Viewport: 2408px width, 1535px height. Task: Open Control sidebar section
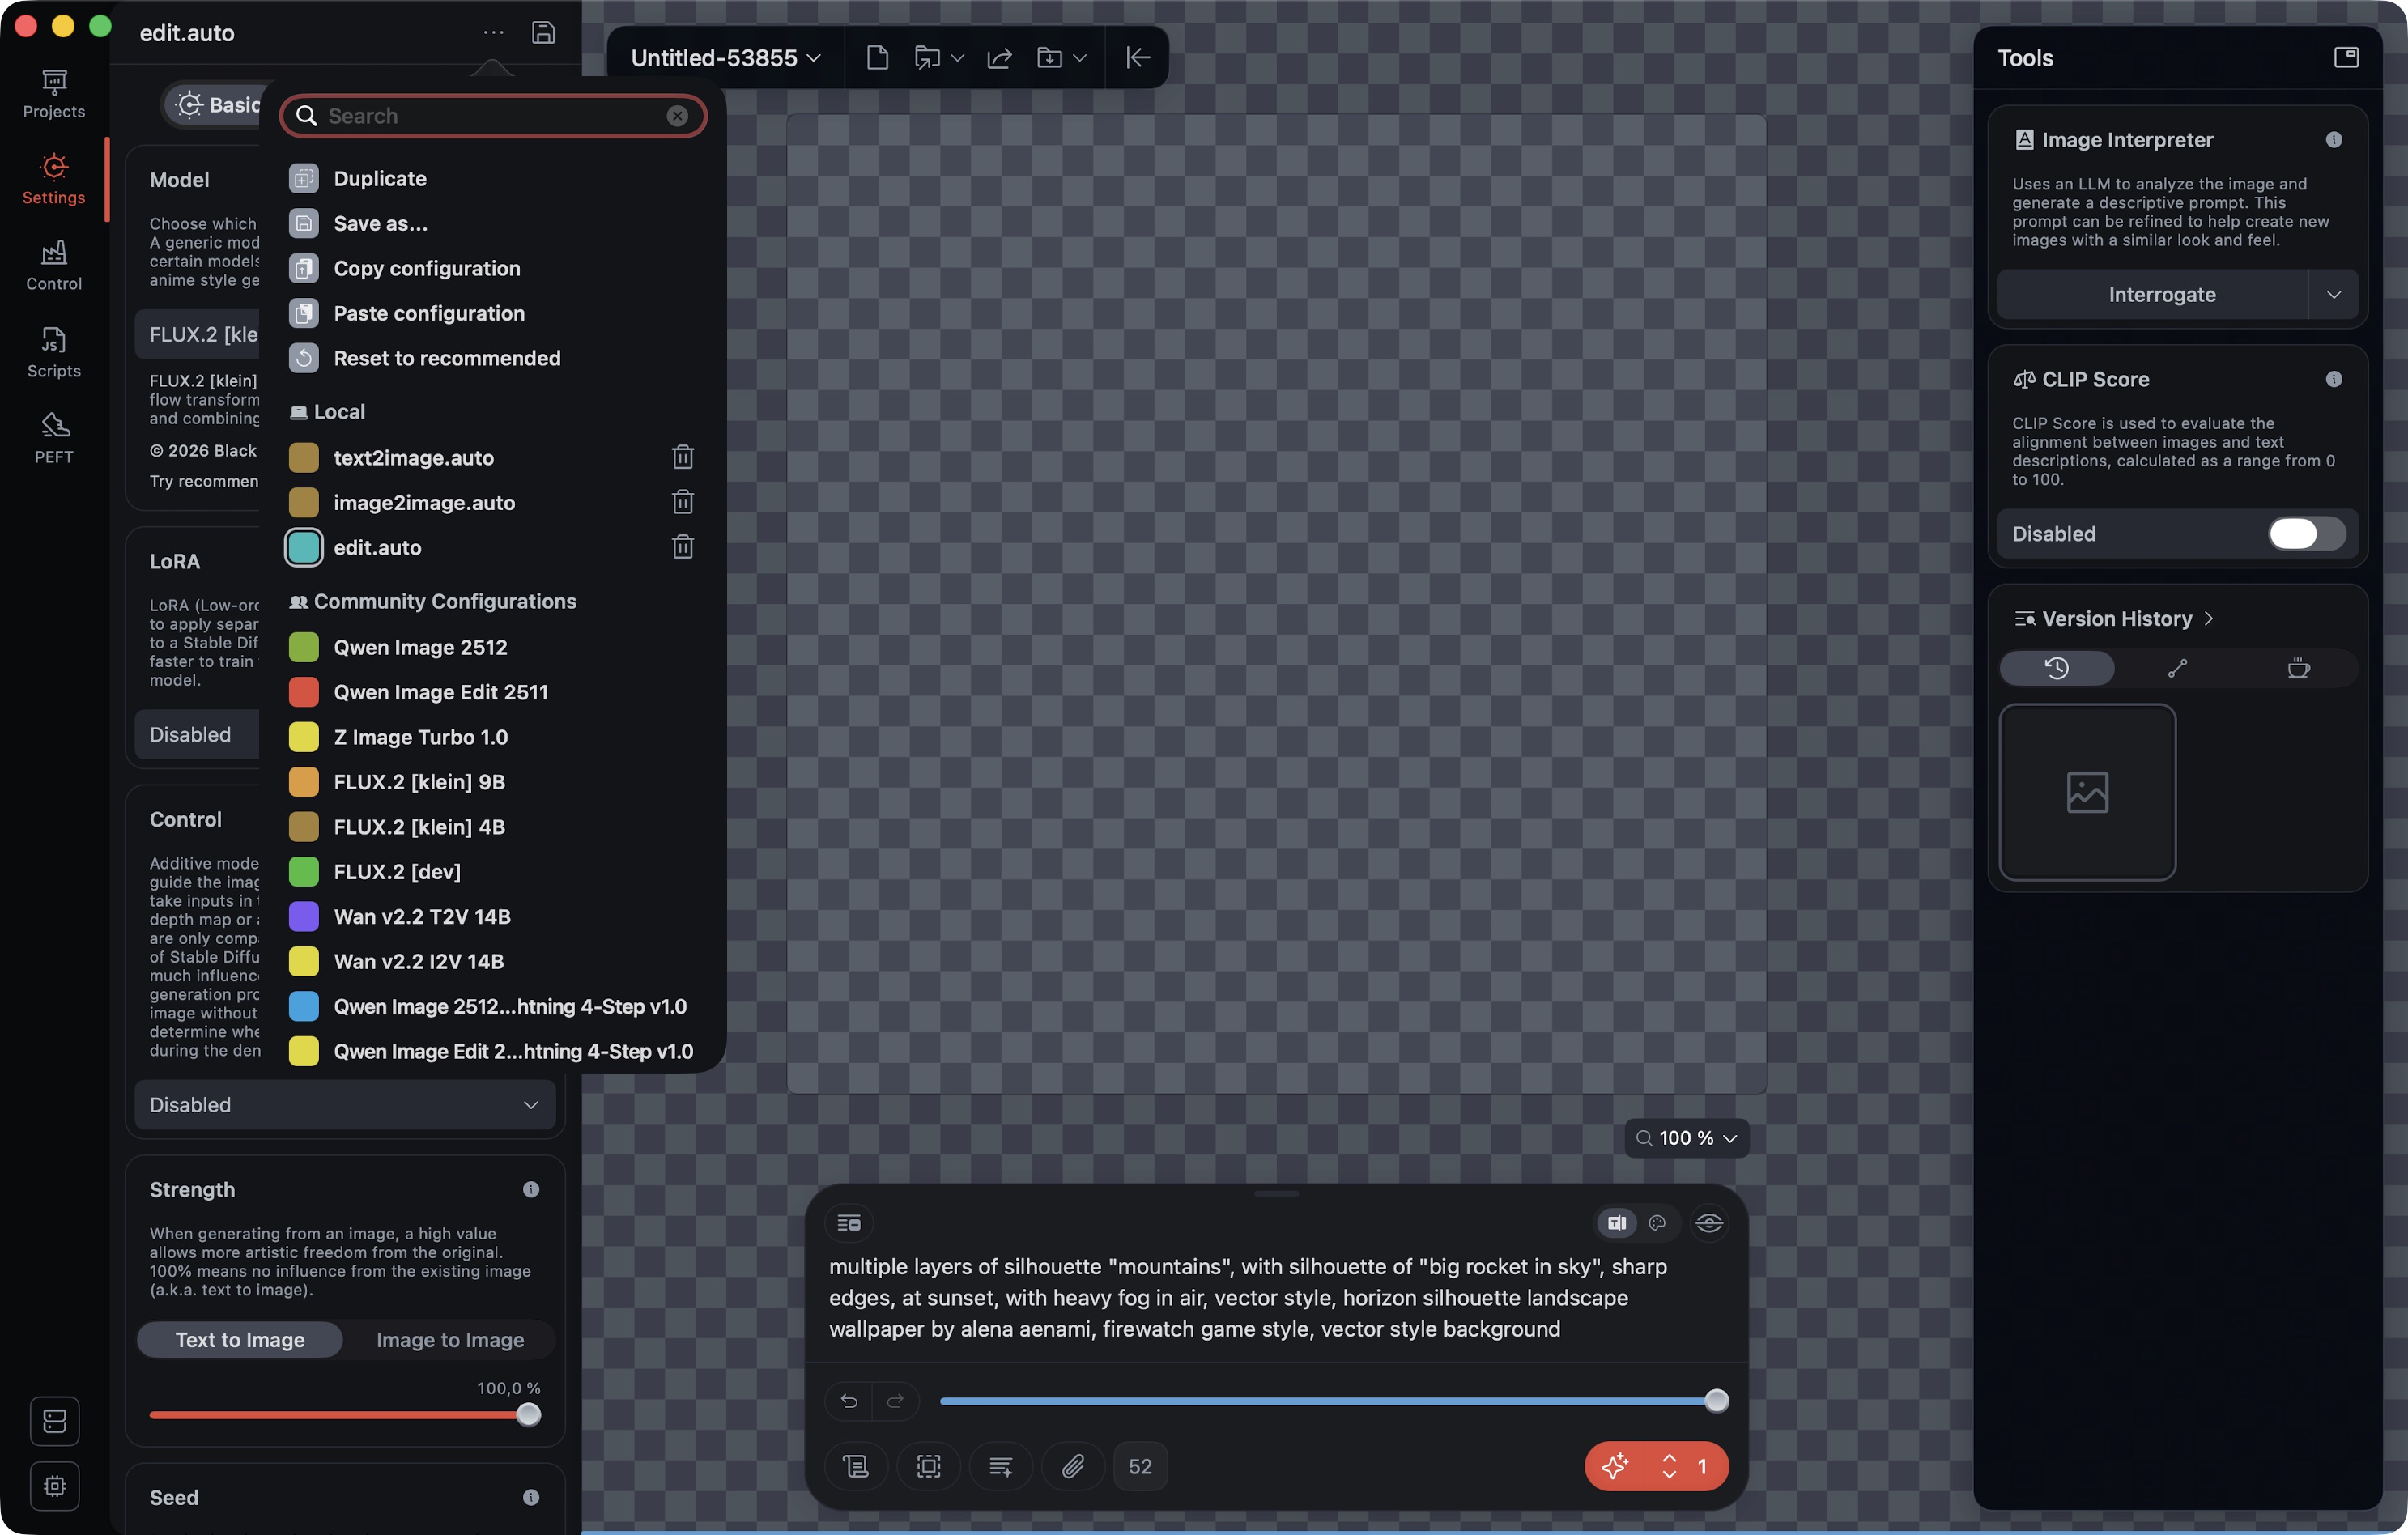point(54,266)
